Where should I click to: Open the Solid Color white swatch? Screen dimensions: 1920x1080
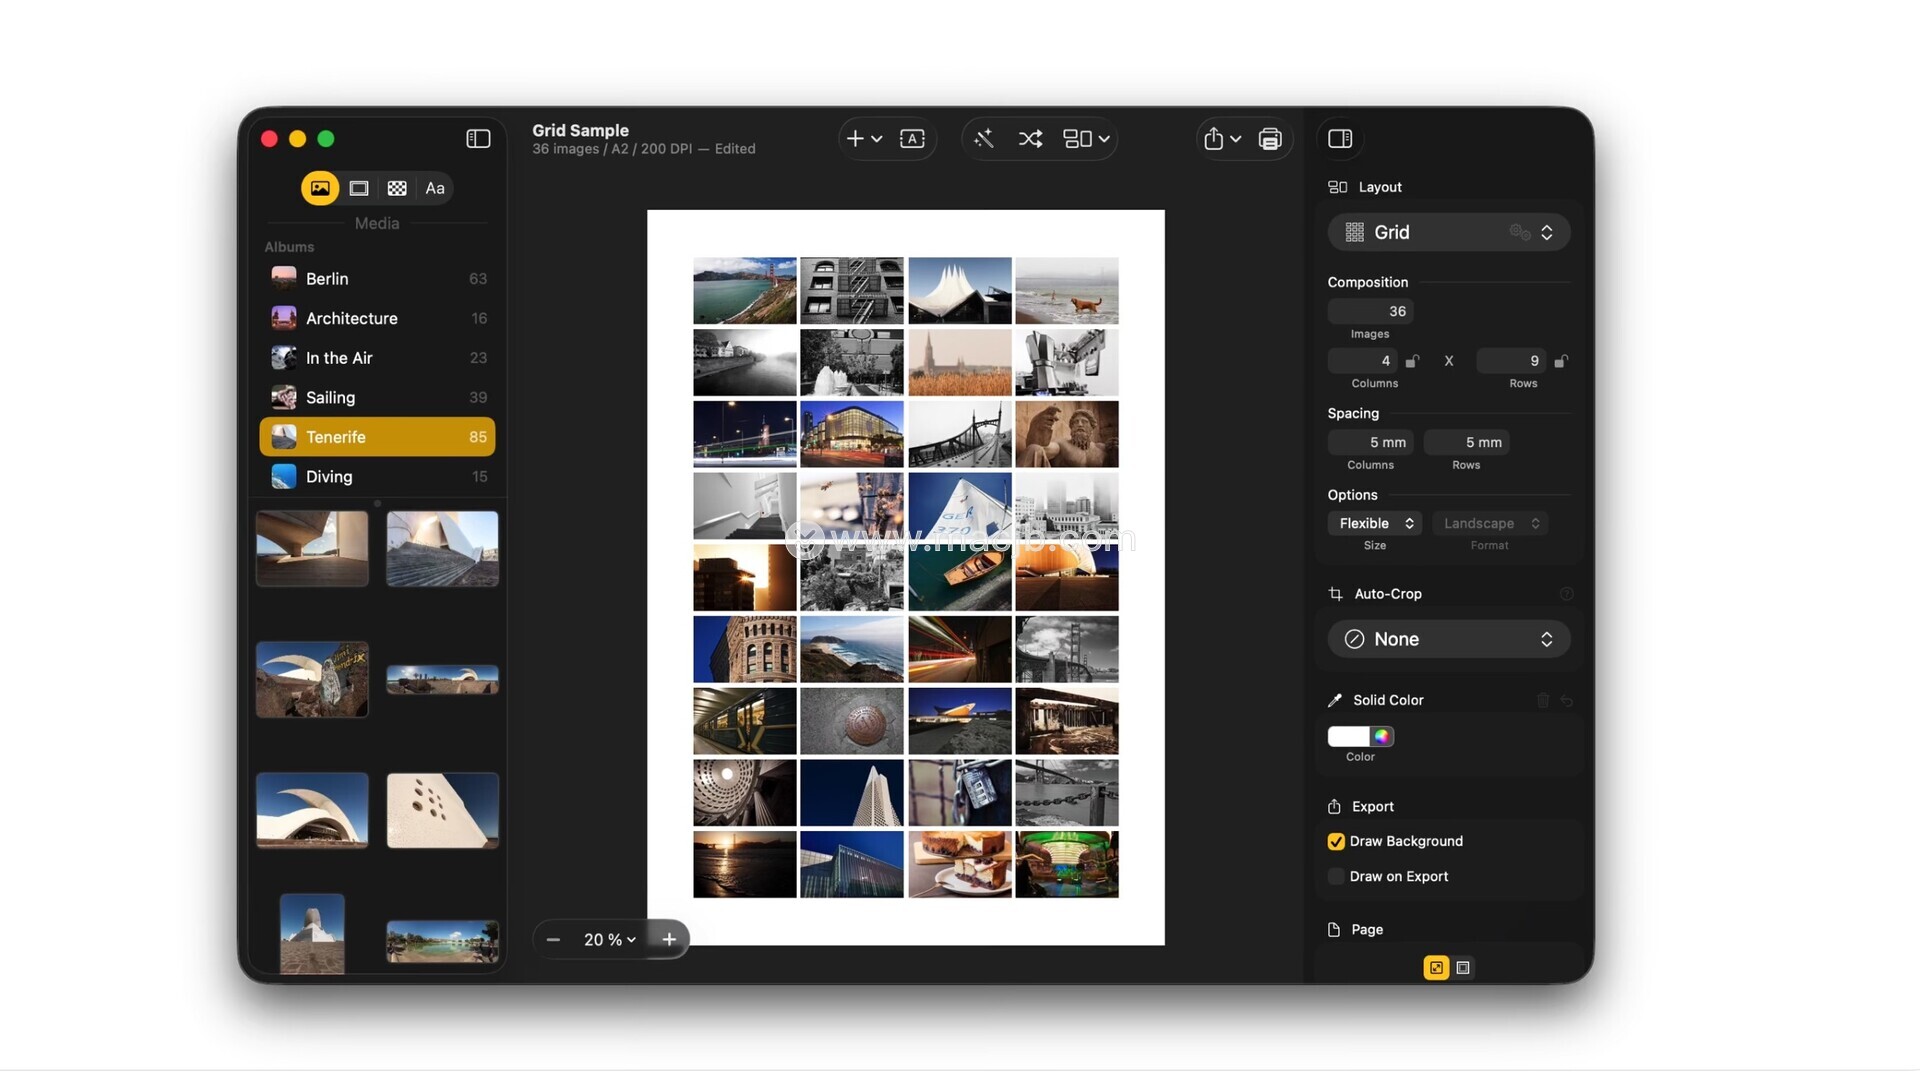1348,737
